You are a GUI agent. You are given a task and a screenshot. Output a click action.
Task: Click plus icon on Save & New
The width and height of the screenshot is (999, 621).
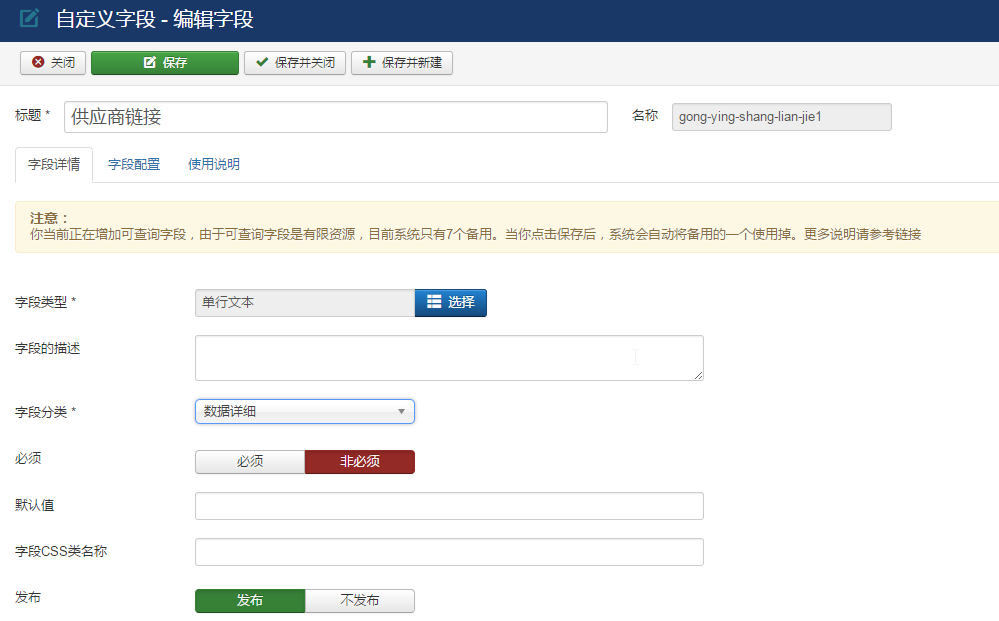coord(369,63)
